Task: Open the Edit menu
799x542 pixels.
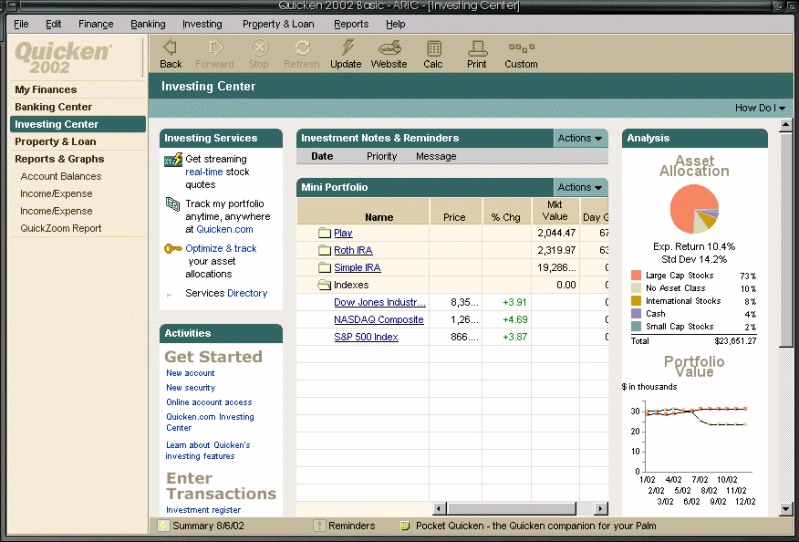Action: [53, 24]
